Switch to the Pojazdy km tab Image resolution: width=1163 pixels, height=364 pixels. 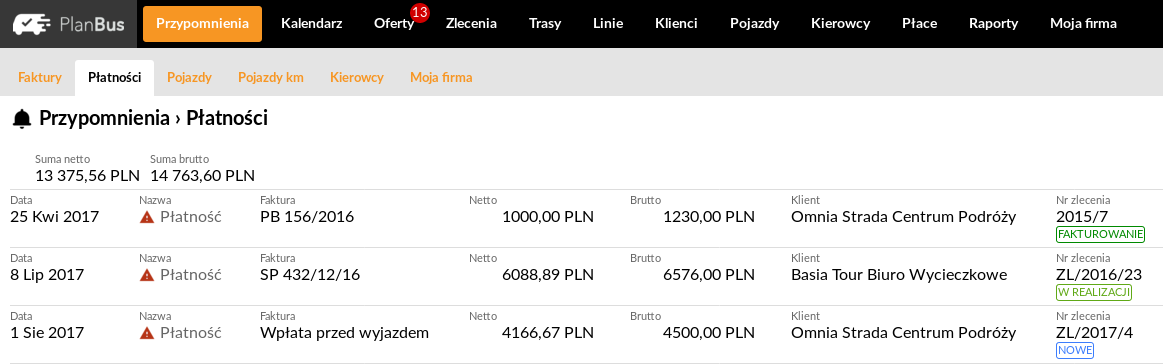pos(271,77)
